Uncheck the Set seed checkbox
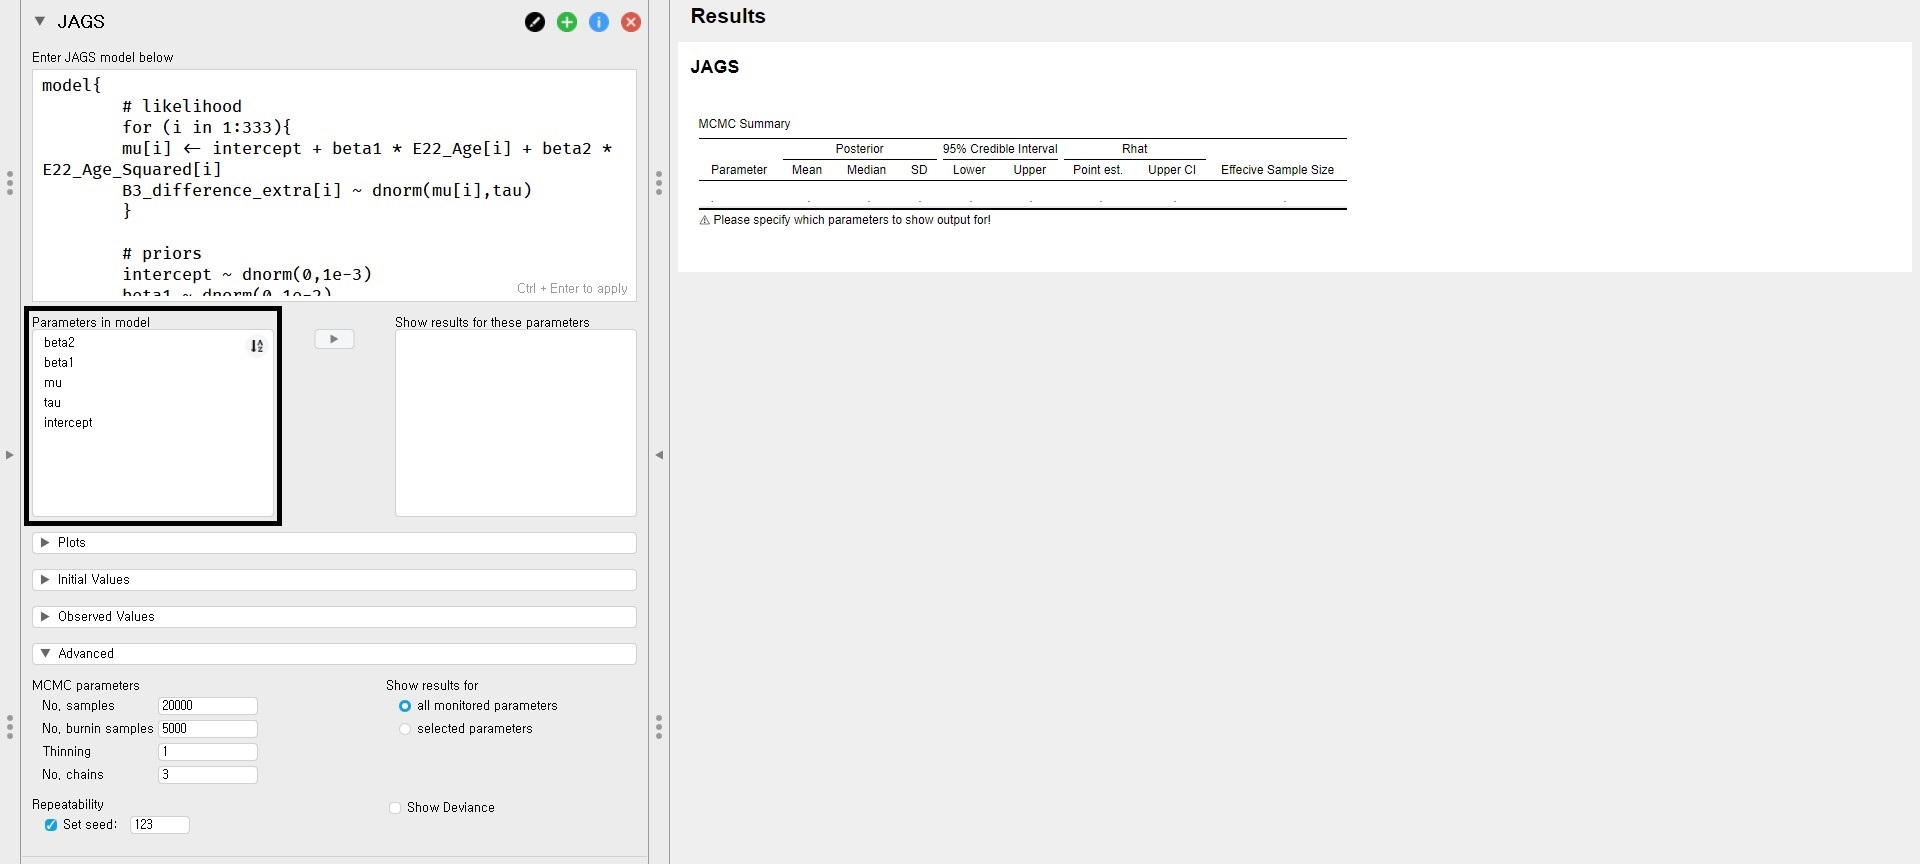1920x864 pixels. 51,825
